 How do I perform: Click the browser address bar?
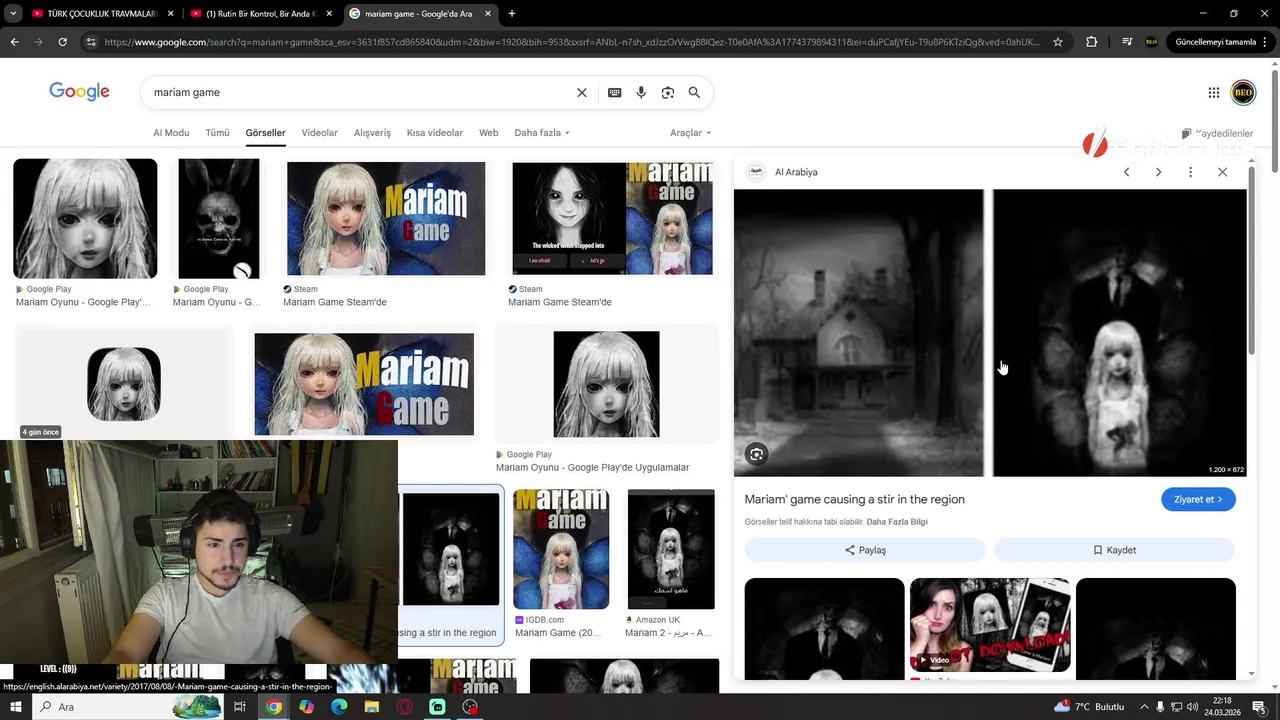[570, 42]
